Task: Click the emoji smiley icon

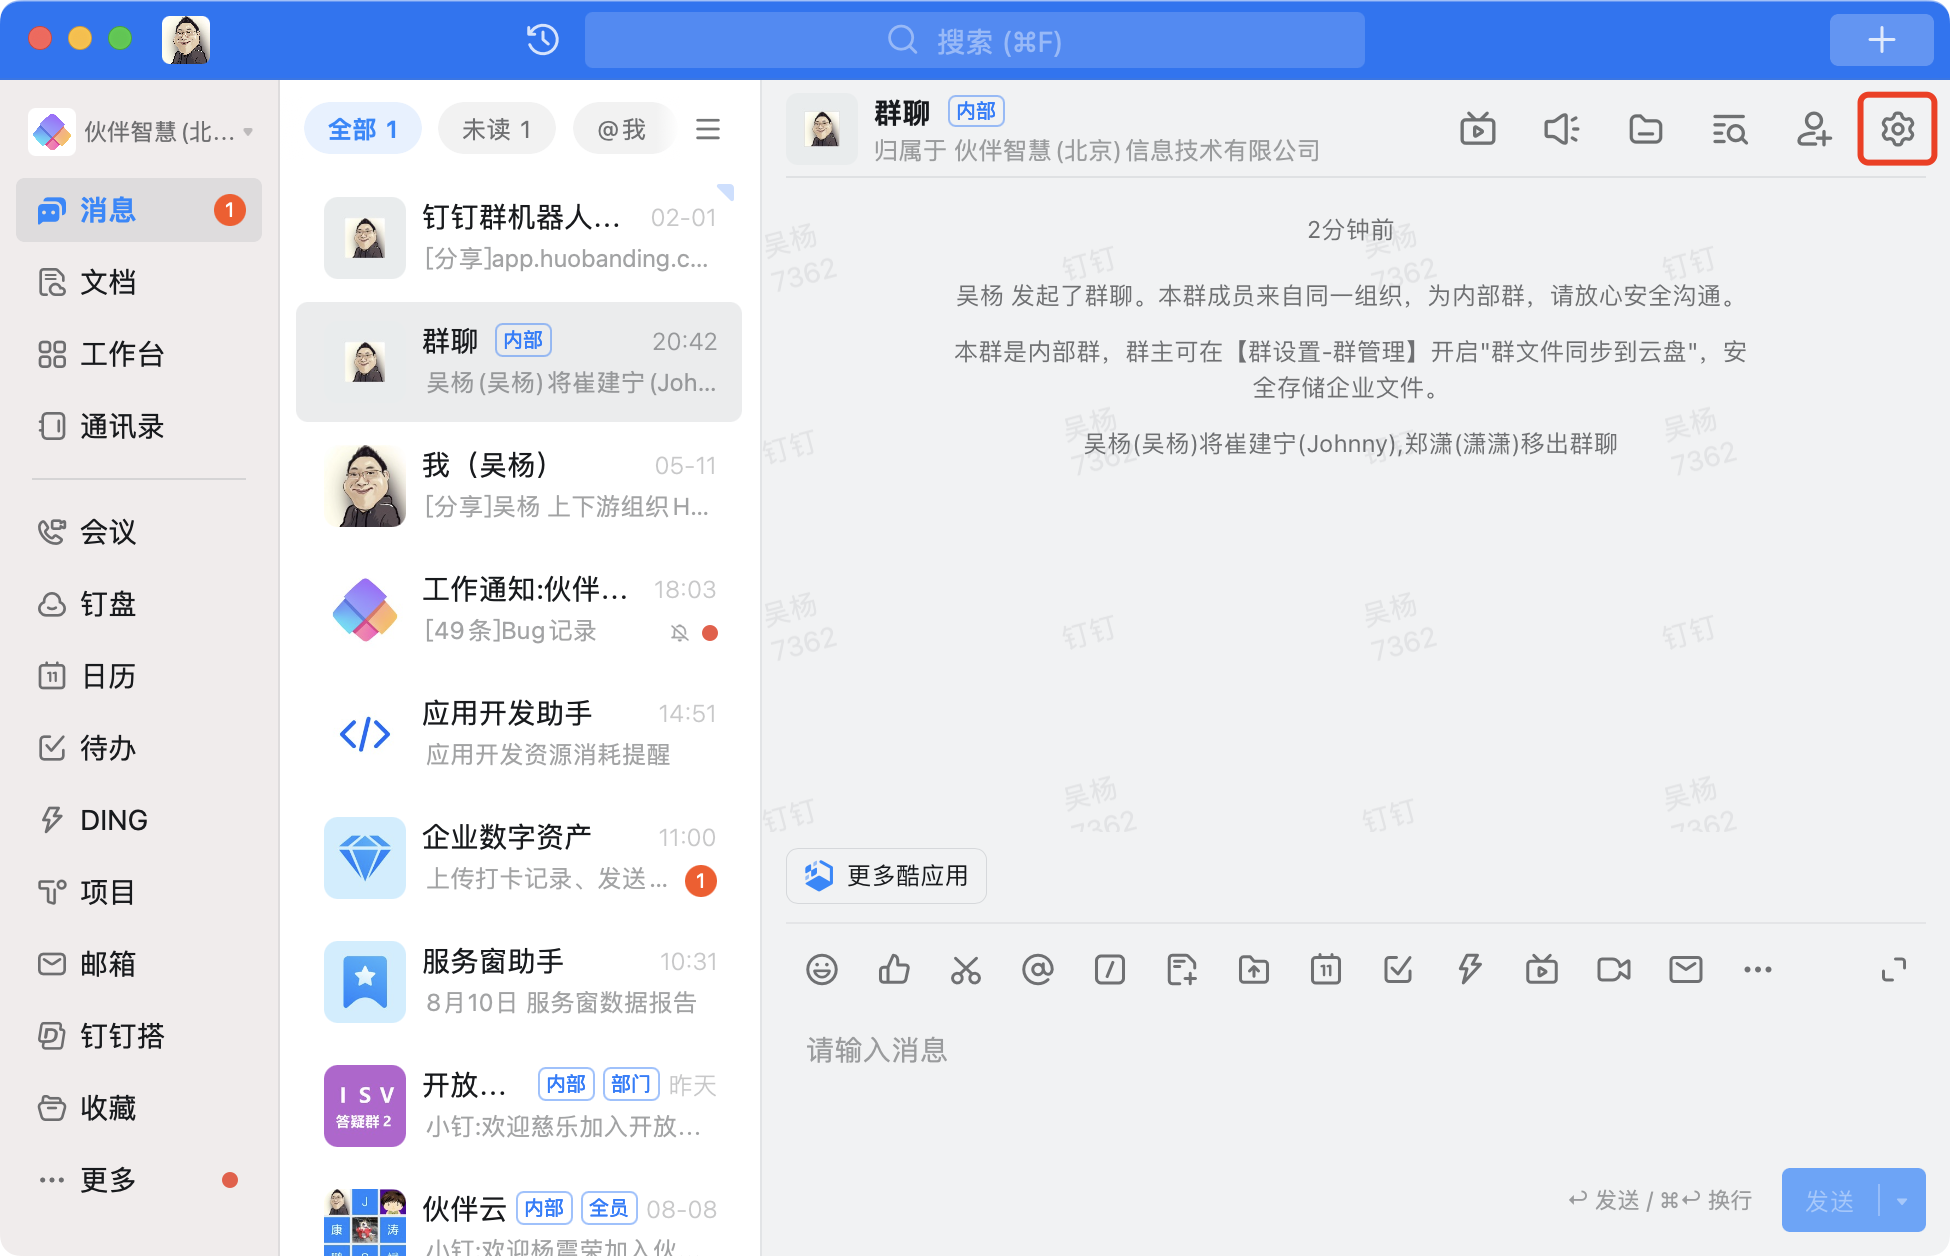Action: (822, 969)
